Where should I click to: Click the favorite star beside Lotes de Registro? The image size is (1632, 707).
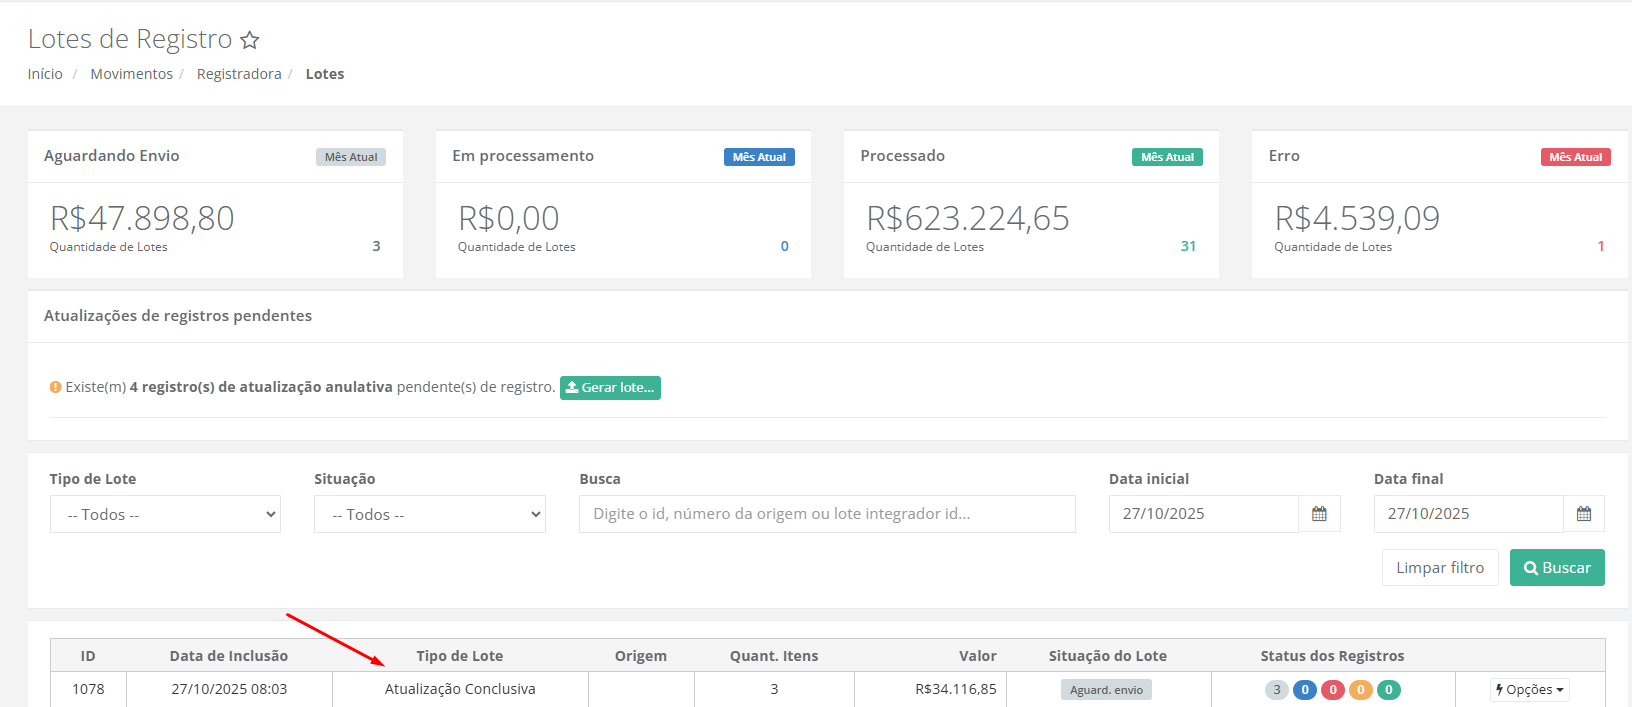250,40
